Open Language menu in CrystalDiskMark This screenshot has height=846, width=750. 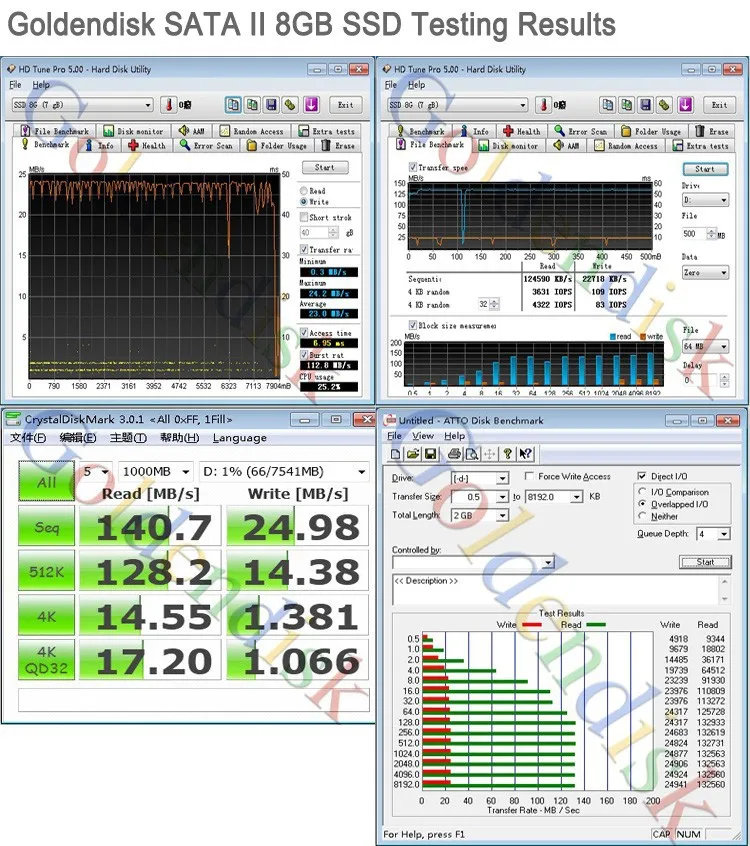tap(240, 438)
